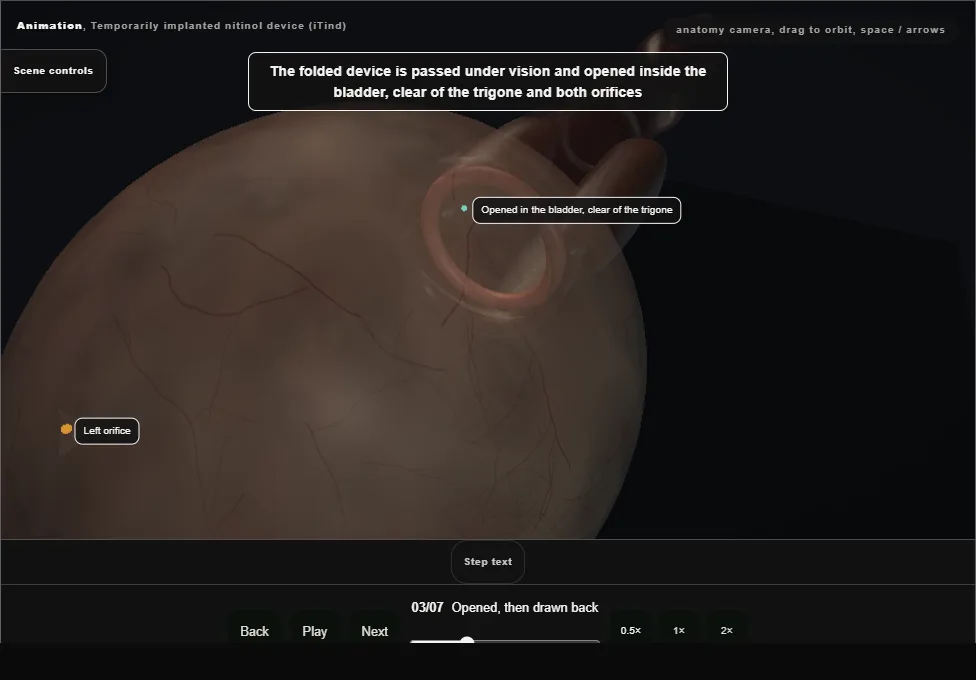The width and height of the screenshot is (976, 680).
Task: Click the Left orifice label
Action: tap(107, 431)
